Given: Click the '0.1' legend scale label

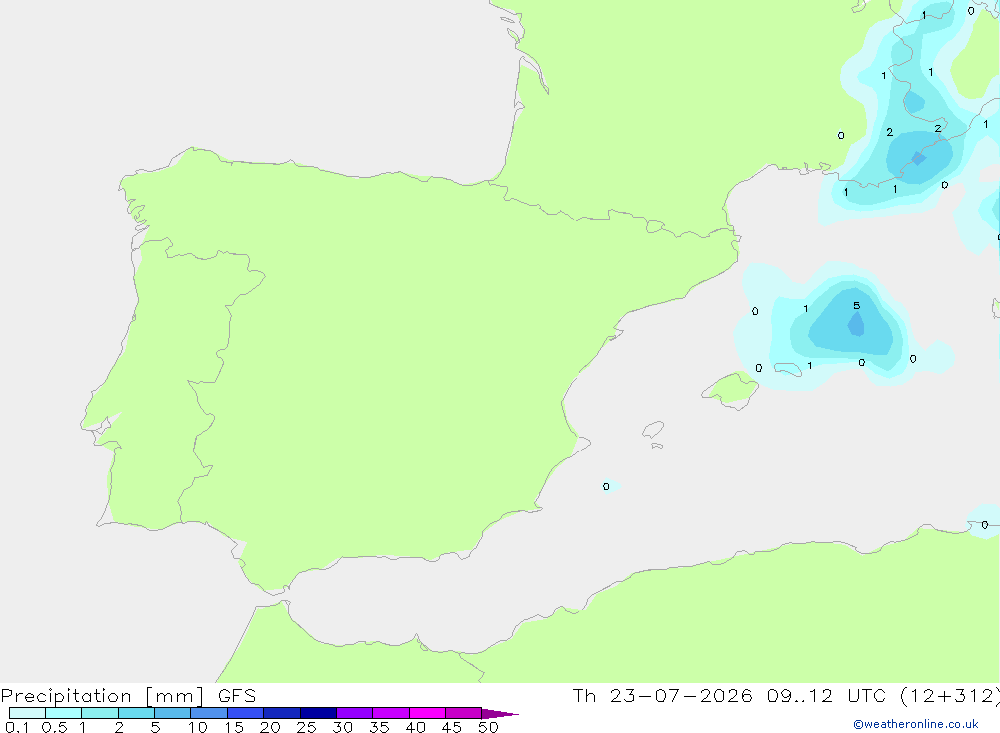Looking at the screenshot, I should [x=17, y=727].
